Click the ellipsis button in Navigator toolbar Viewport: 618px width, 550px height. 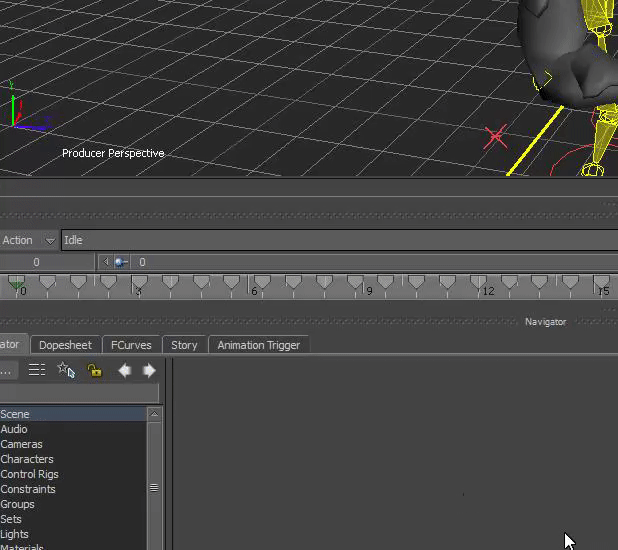pyautogui.click(x=7, y=370)
